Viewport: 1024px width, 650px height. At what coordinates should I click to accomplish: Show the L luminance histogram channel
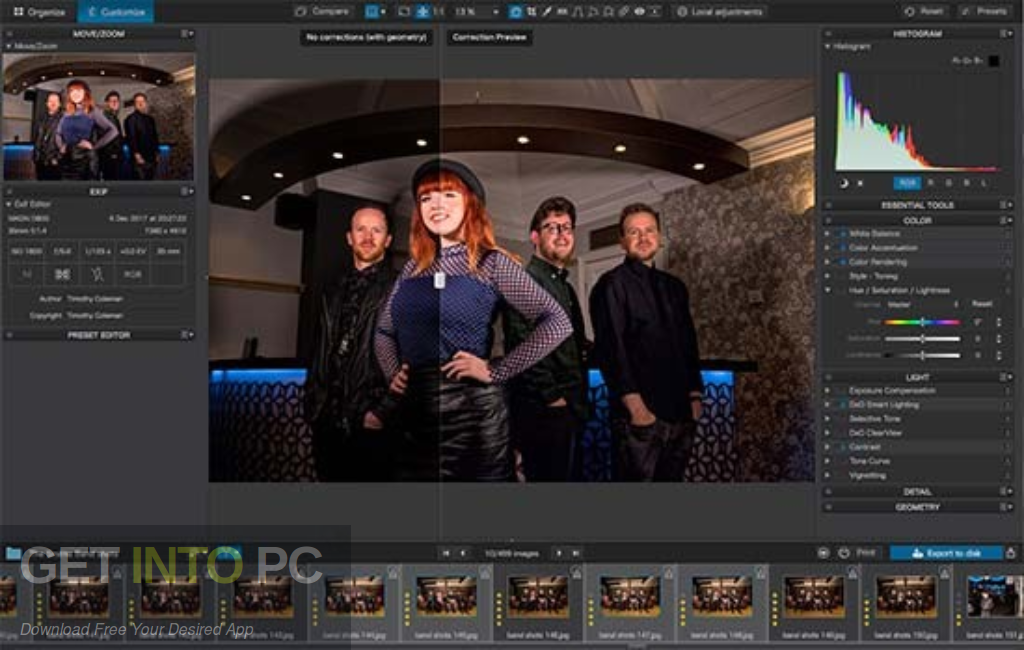984,184
